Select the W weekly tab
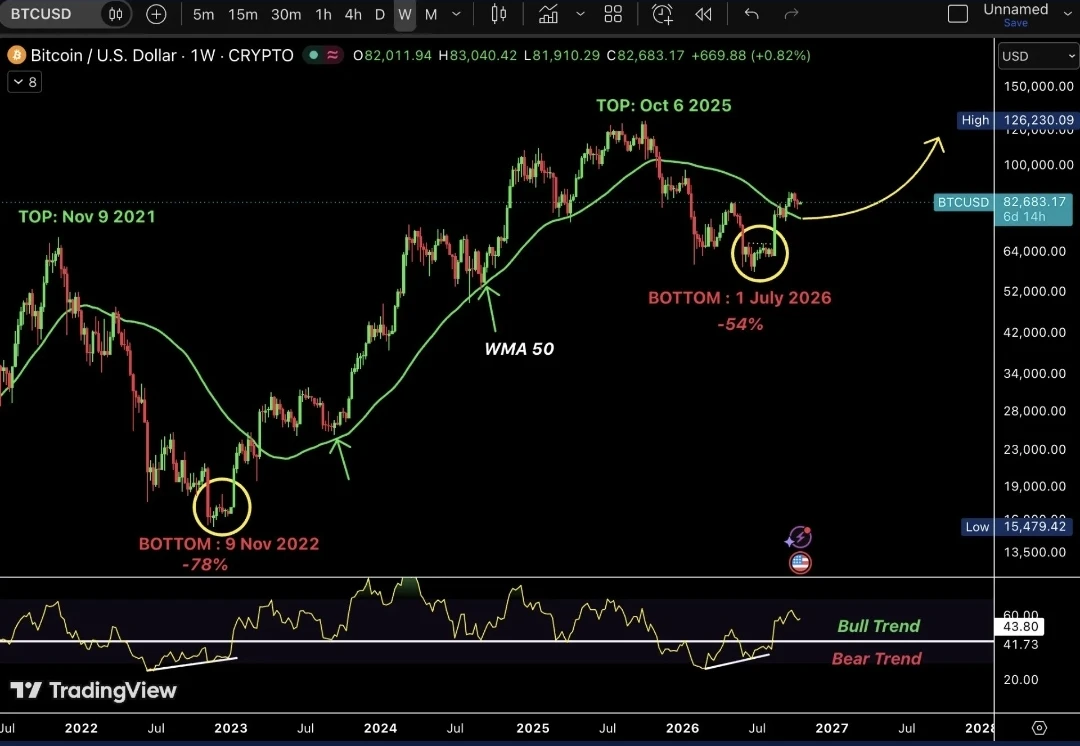Image resolution: width=1080 pixels, height=746 pixels. coord(405,14)
